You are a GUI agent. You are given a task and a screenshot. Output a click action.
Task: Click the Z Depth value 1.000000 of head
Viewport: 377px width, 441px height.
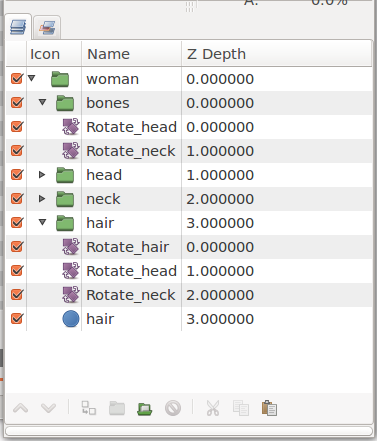pyautogui.click(x=220, y=175)
